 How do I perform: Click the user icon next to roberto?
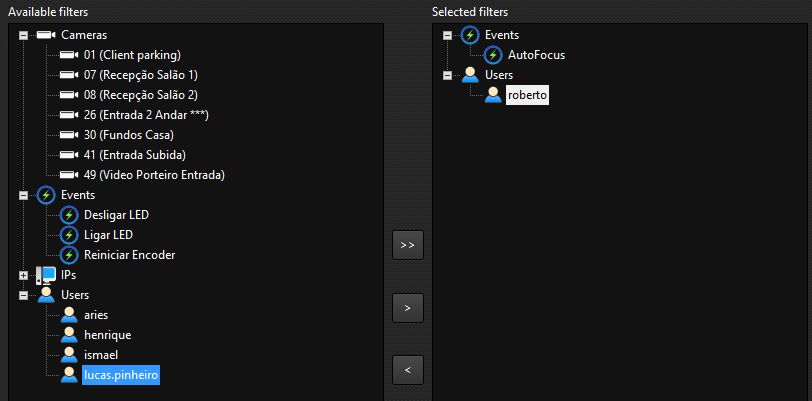(493, 95)
